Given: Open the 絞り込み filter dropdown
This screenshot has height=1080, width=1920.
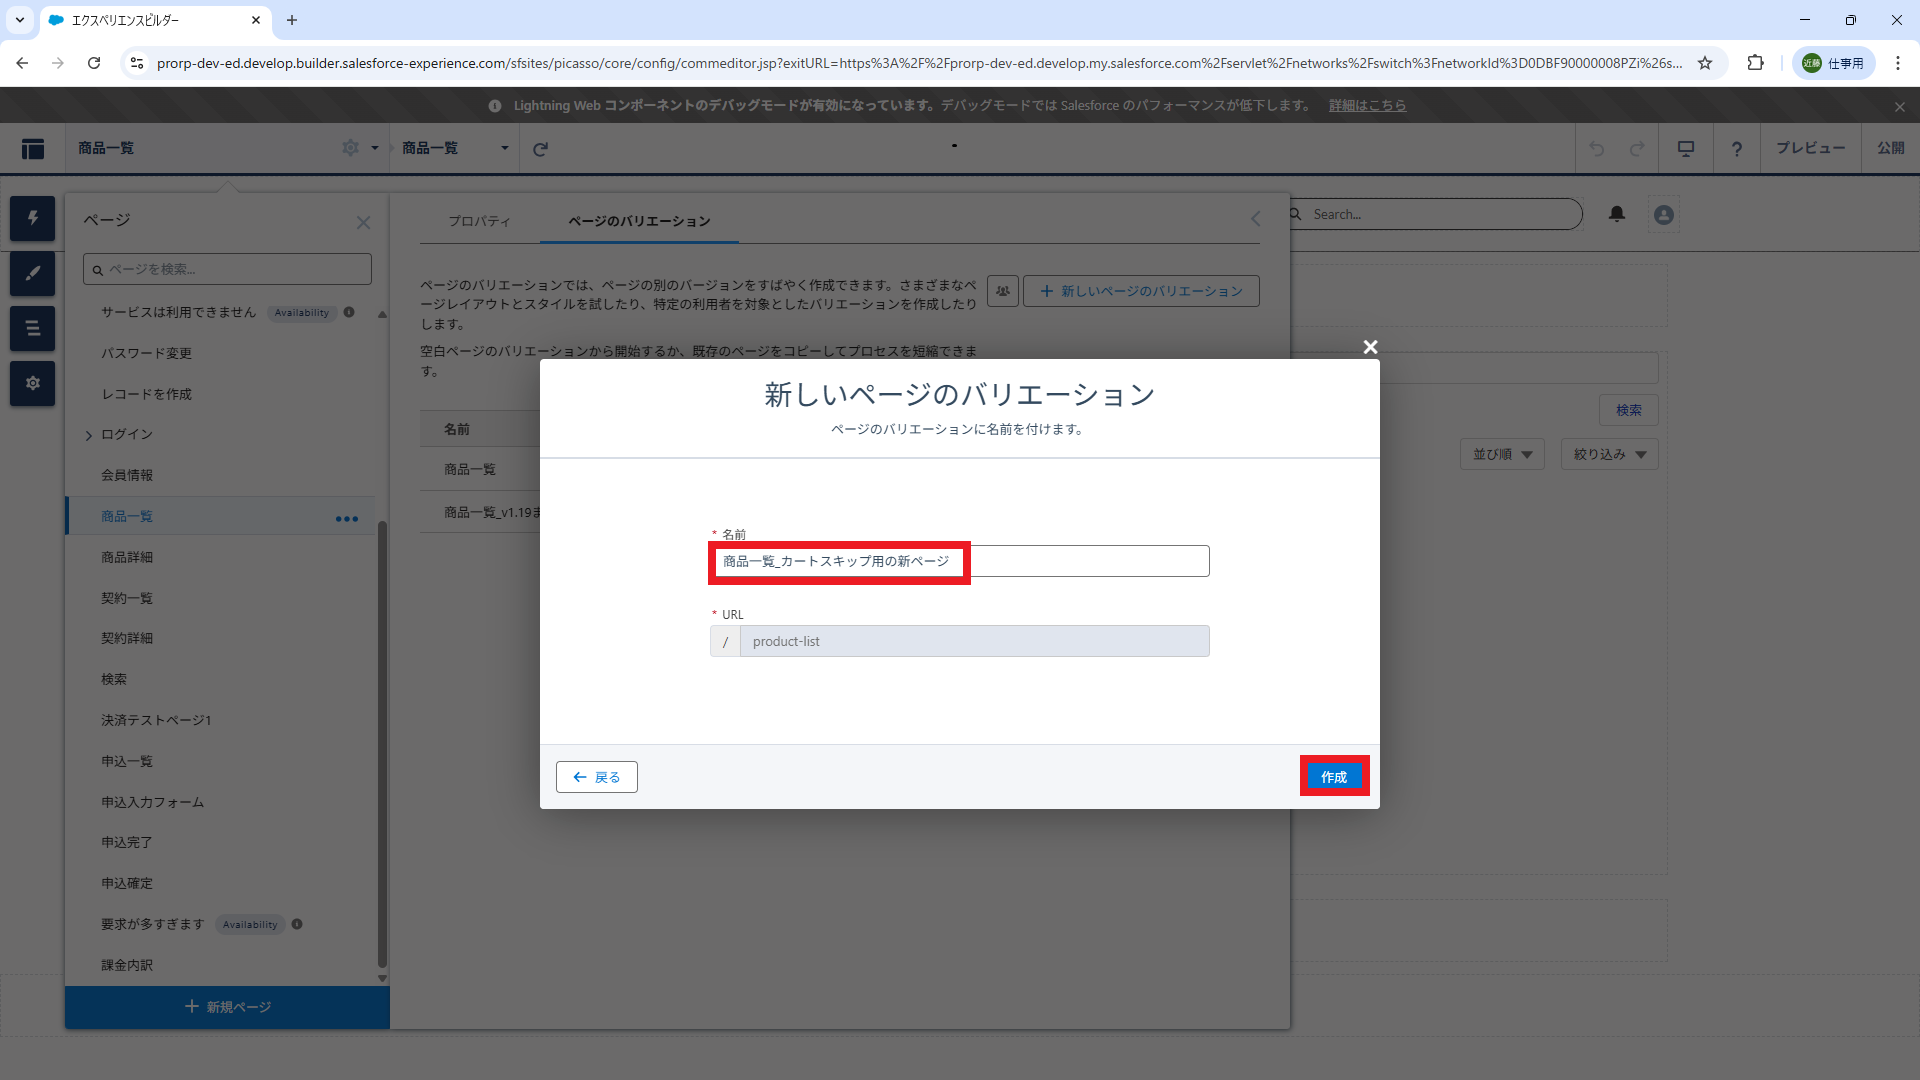Looking at the screenshot, I should pos(1609,454).
